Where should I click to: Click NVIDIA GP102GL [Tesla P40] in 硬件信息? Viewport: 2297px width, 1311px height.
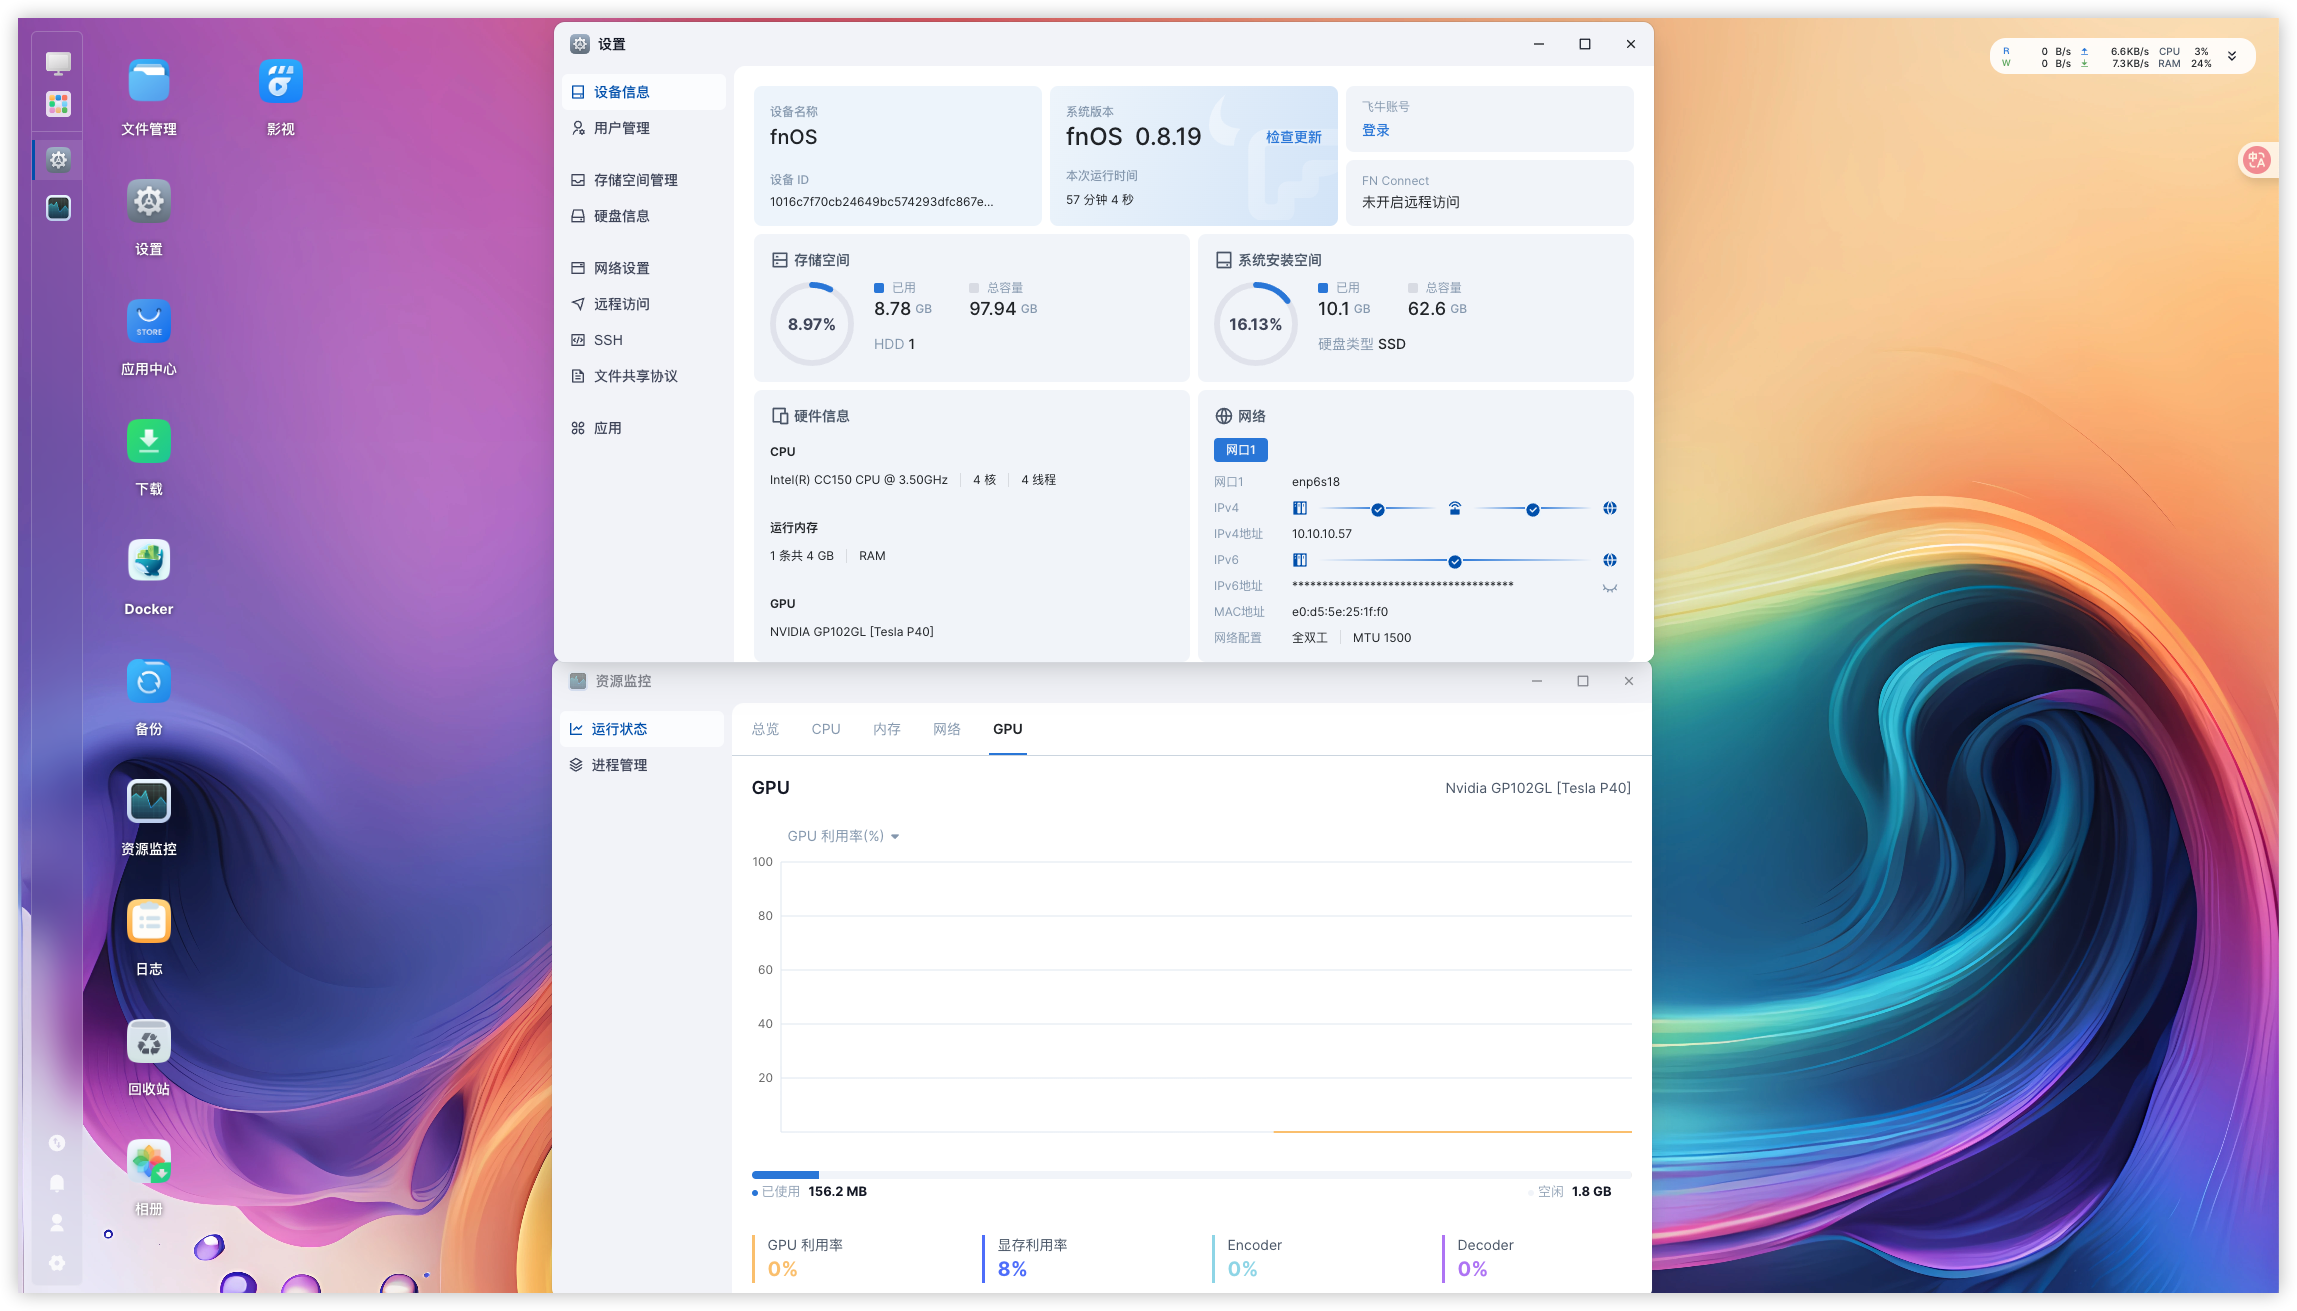851,632
